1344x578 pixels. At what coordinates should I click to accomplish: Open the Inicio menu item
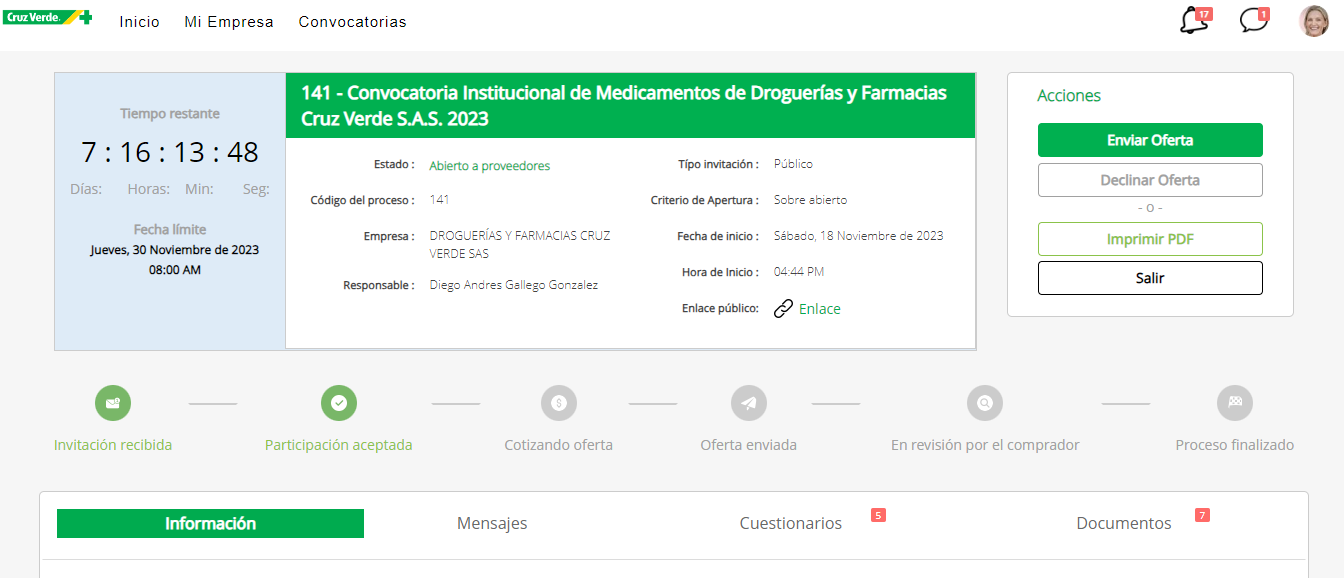point(139,22)
